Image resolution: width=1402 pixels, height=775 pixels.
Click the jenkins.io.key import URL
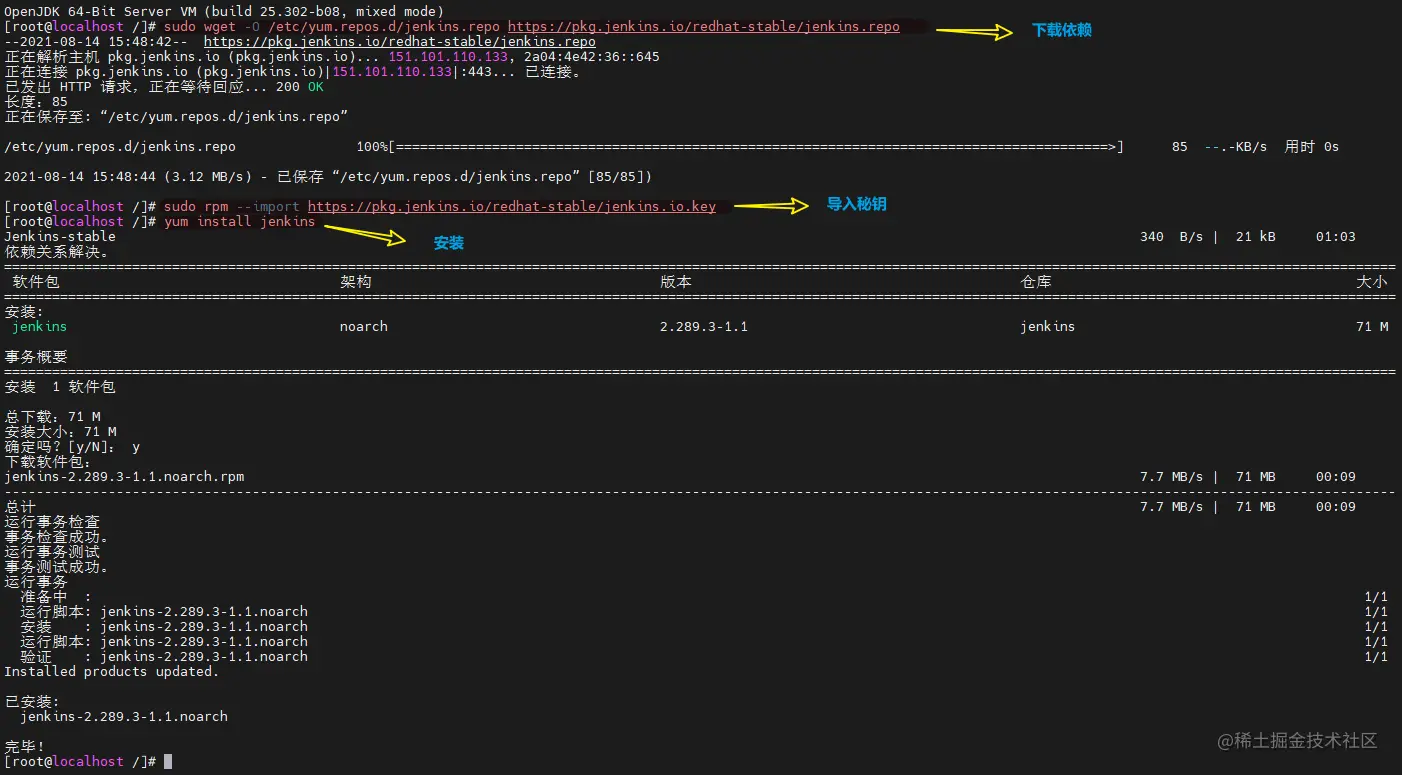tap(512, 207)
